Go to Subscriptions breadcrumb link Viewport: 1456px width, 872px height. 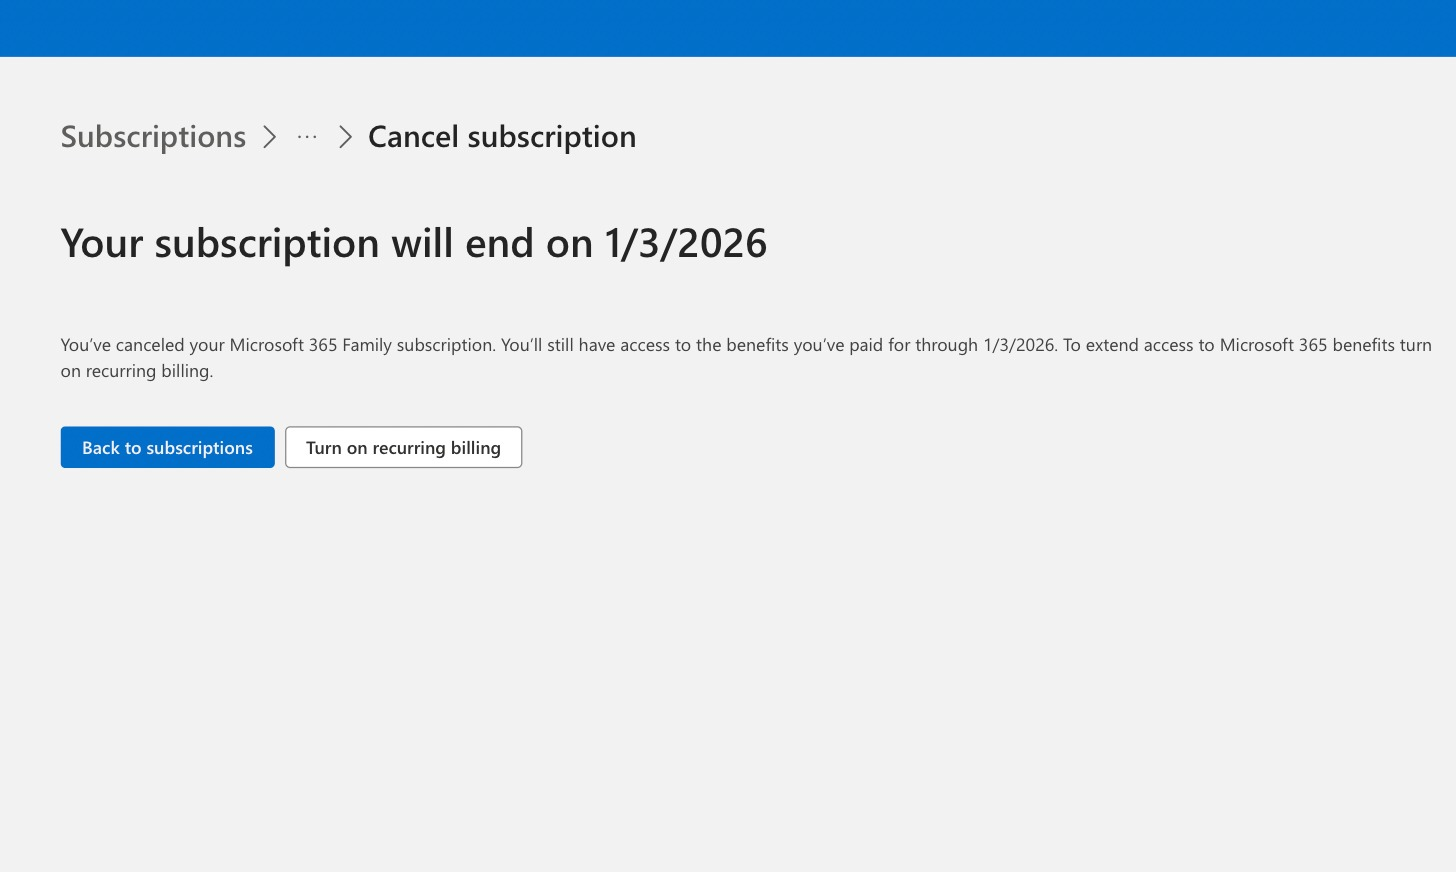(x=153, y=137)
